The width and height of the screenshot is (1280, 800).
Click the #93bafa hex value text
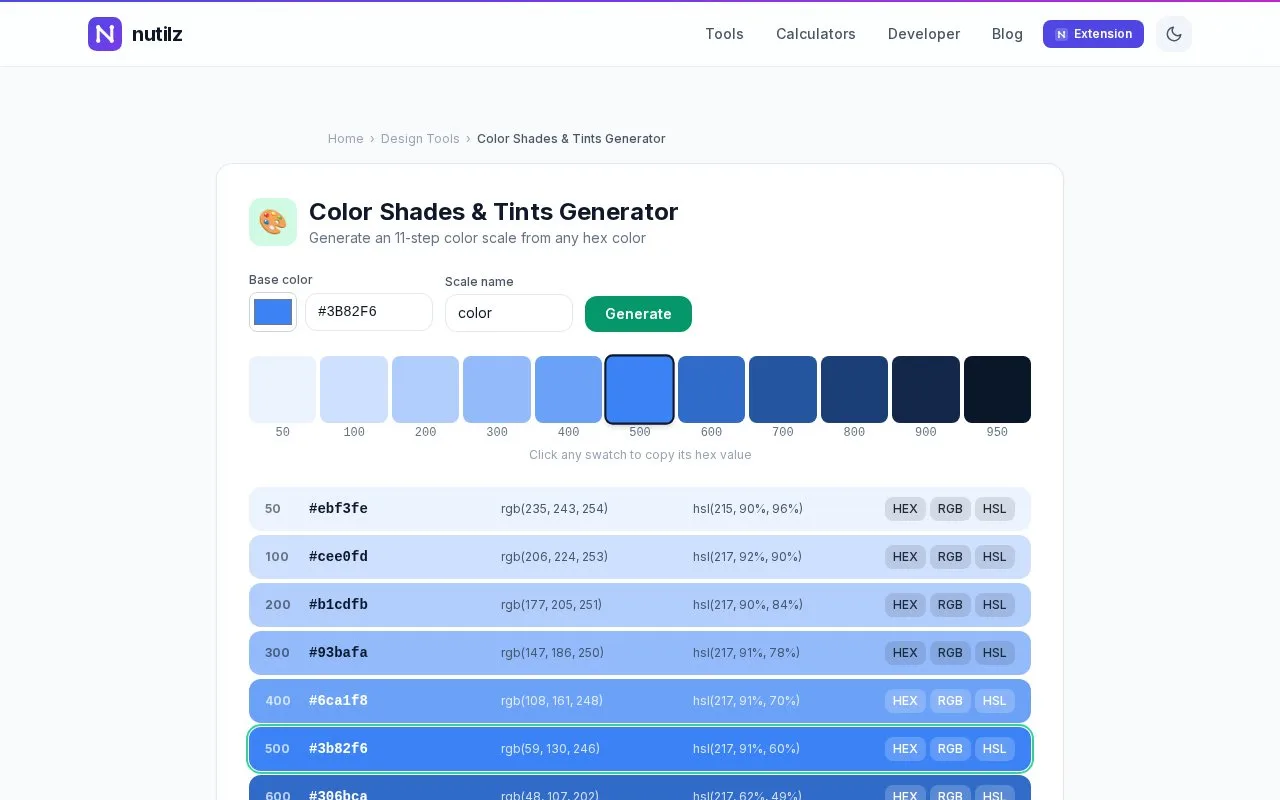pos(338,653)
